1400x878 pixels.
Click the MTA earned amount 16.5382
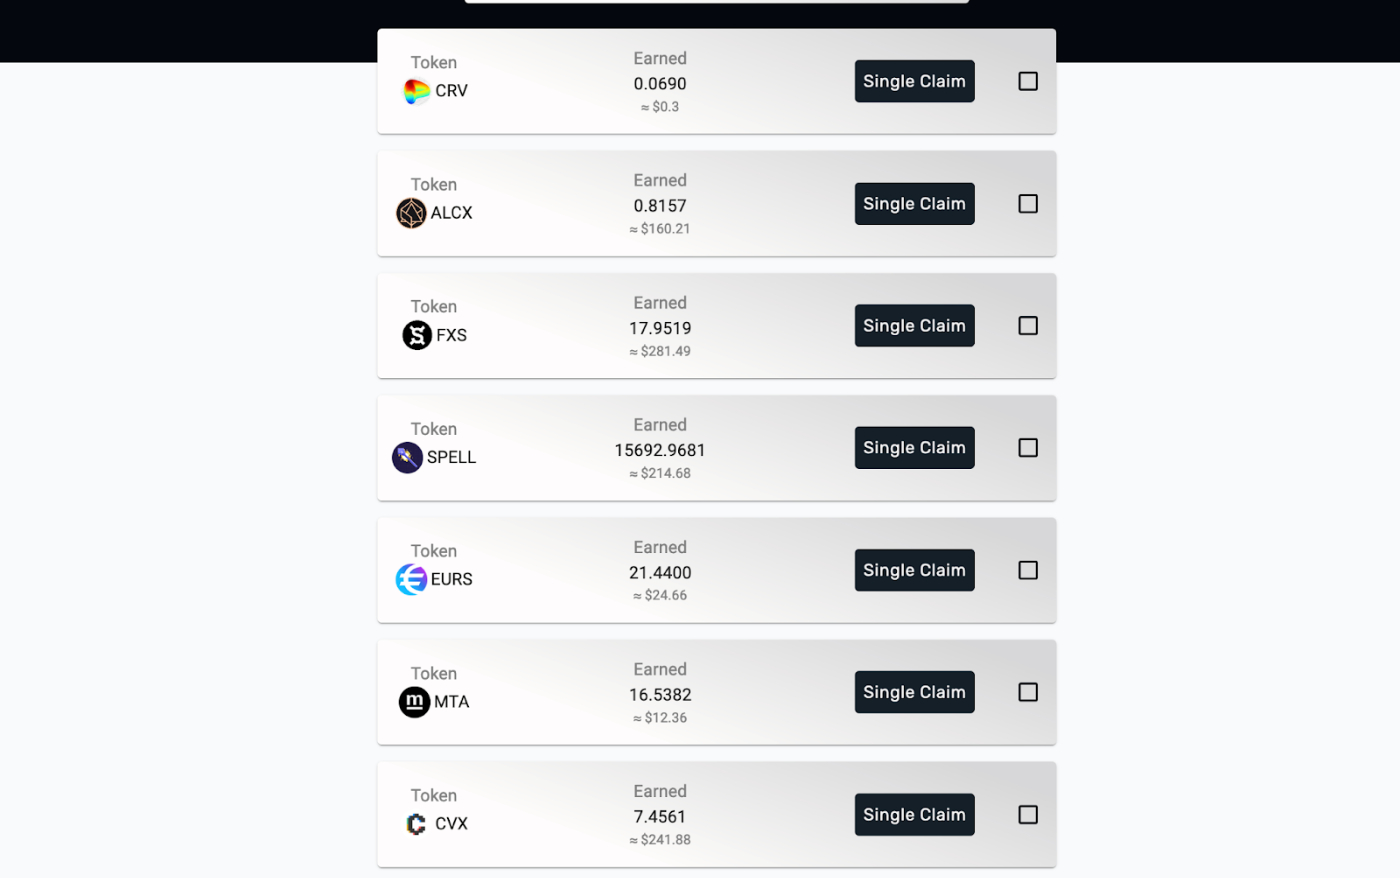[x=660, y=695]
